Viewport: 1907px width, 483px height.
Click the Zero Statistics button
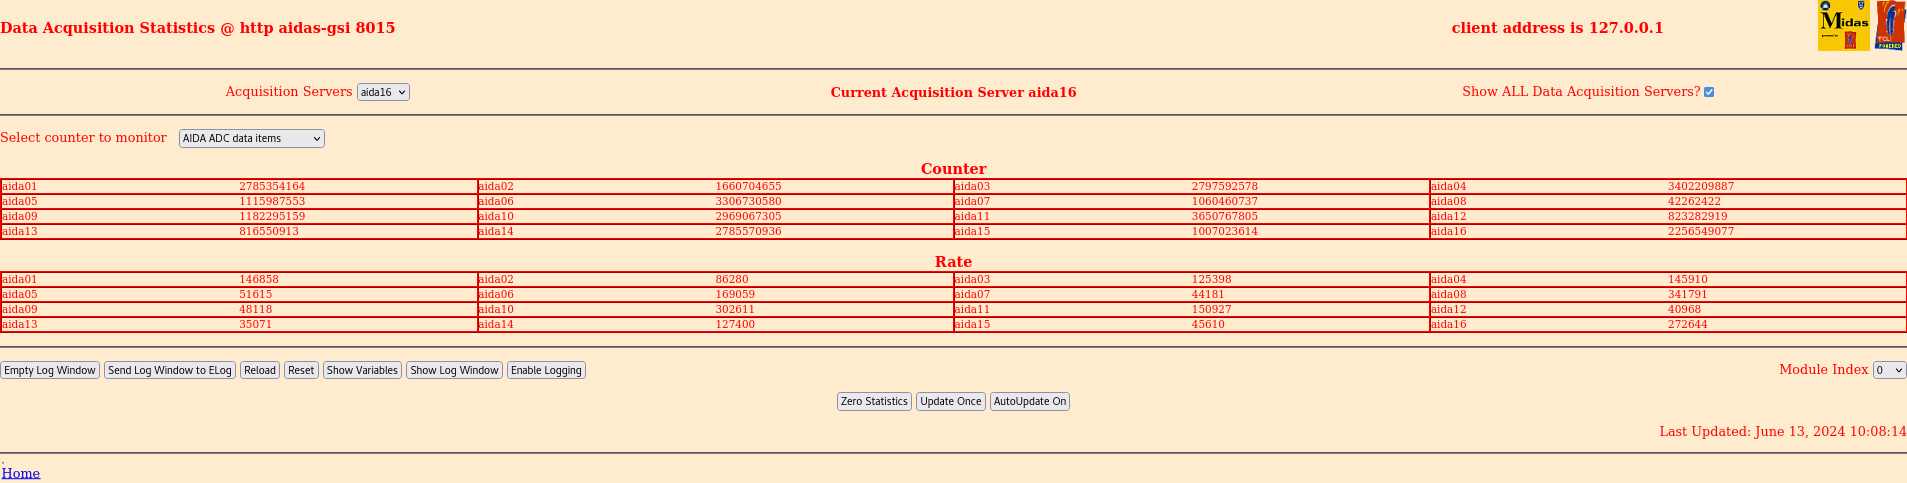point(874,401)
